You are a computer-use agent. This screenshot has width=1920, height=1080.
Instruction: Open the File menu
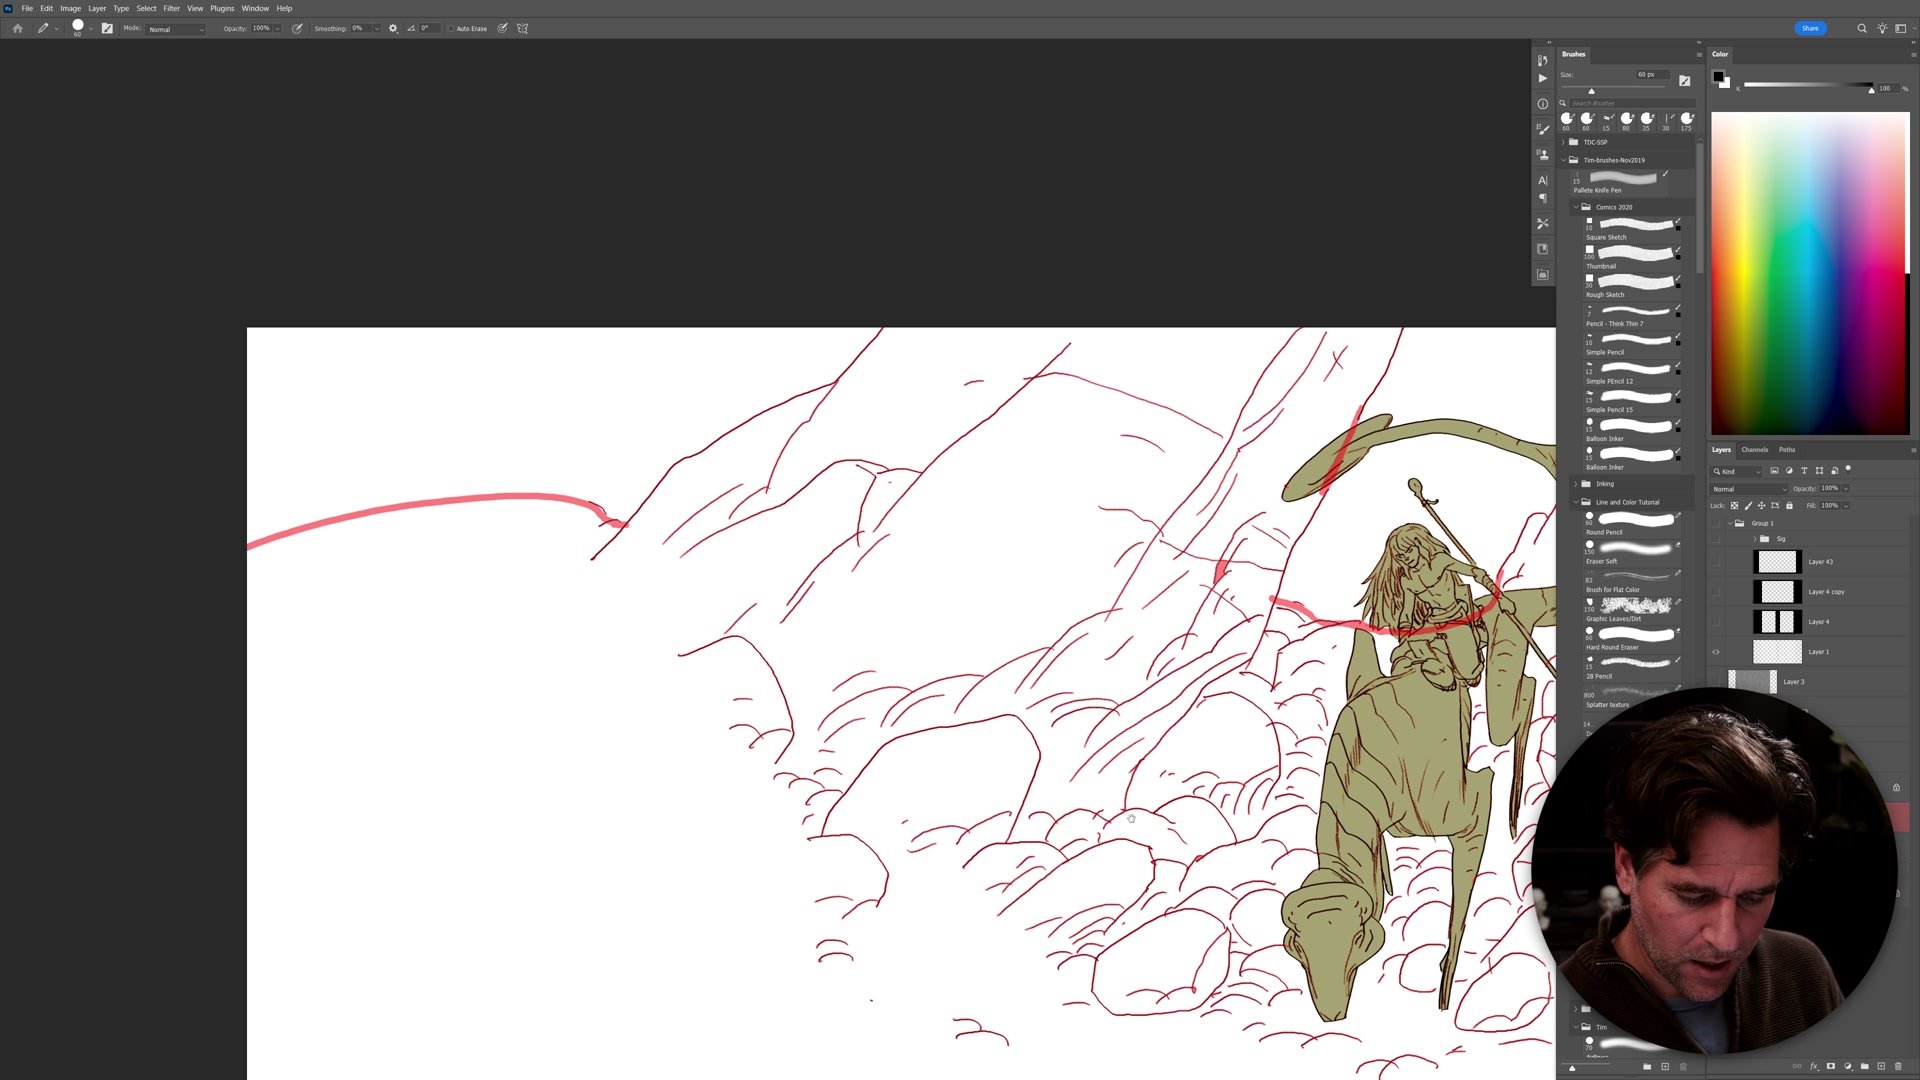[x=27, y=8]
